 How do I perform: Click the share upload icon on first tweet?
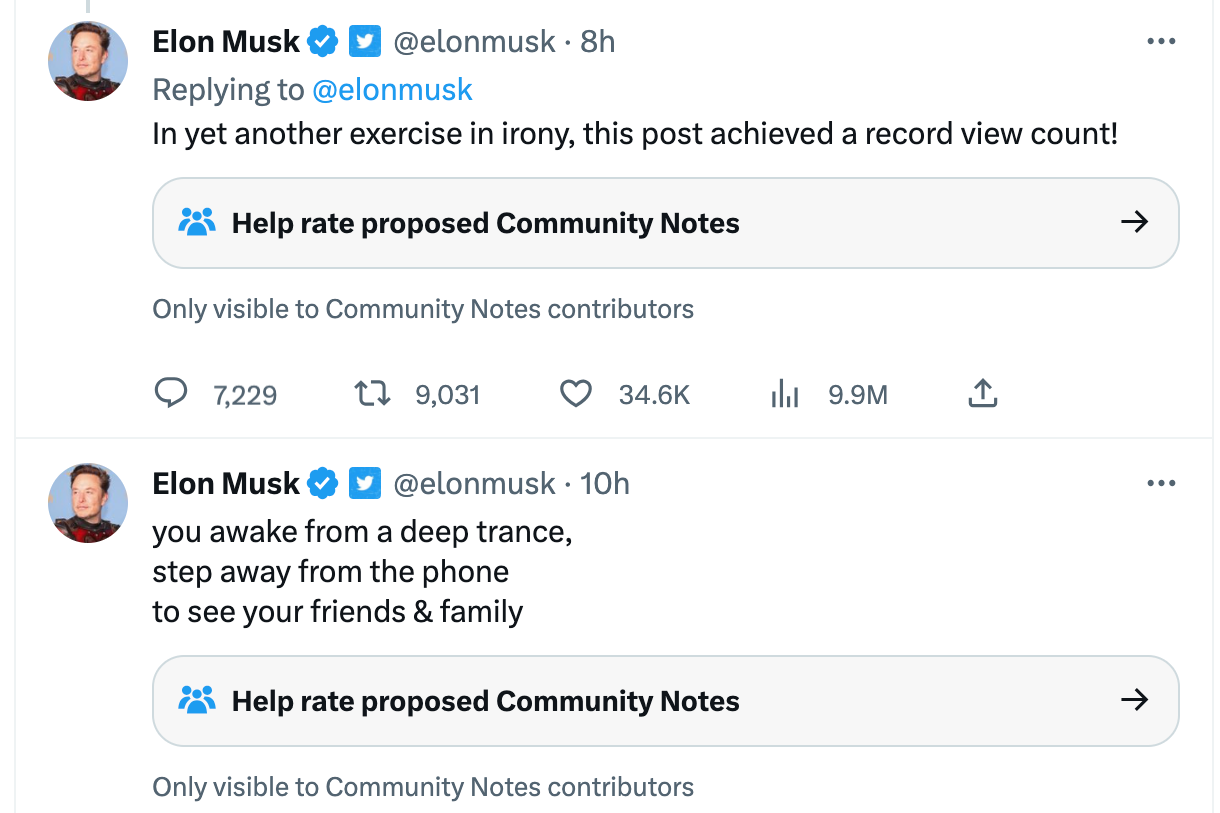pos(982,394)
